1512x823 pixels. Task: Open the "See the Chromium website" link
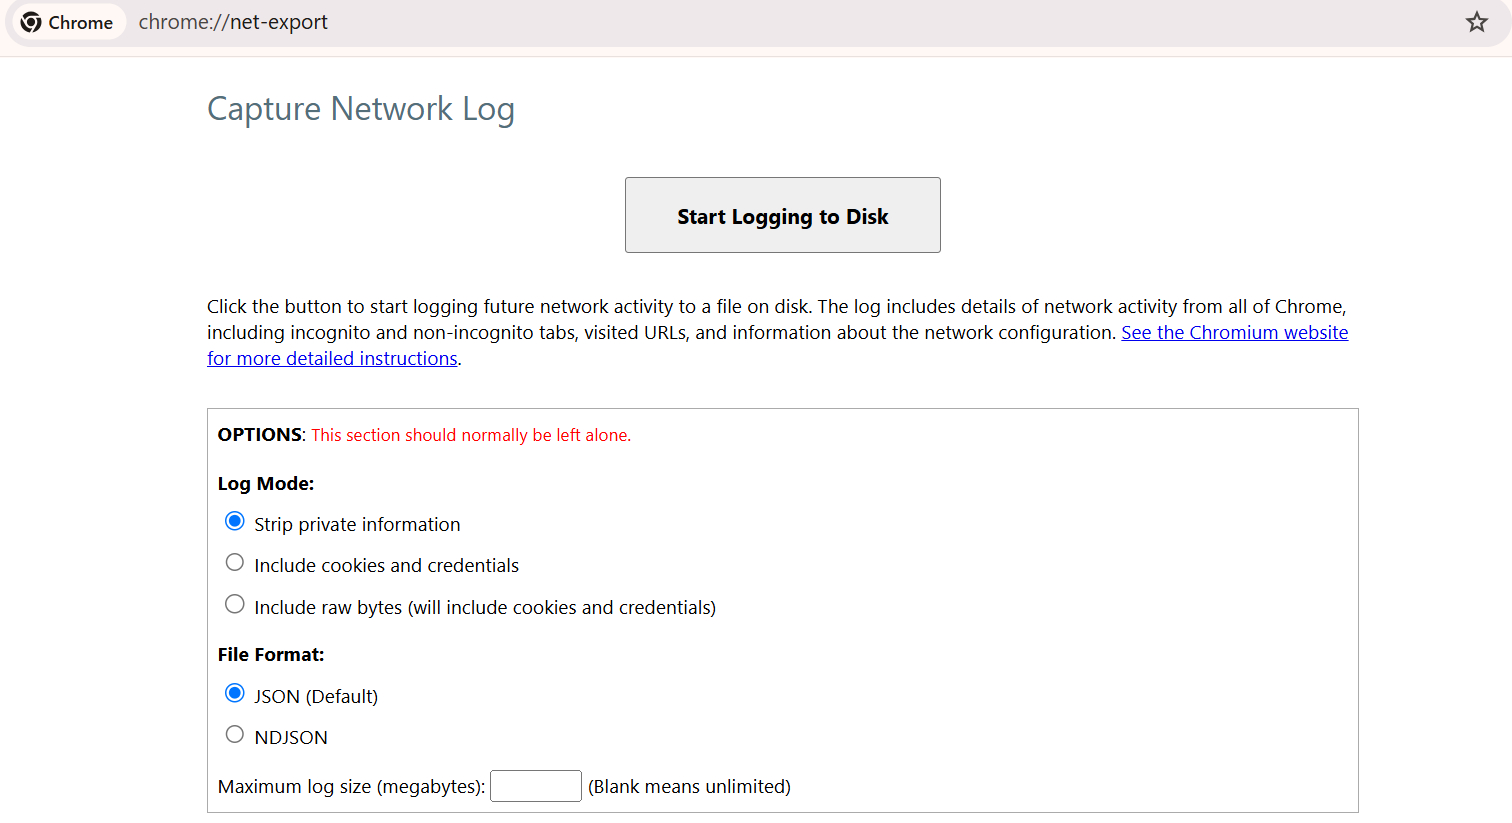click(1234, 332)
